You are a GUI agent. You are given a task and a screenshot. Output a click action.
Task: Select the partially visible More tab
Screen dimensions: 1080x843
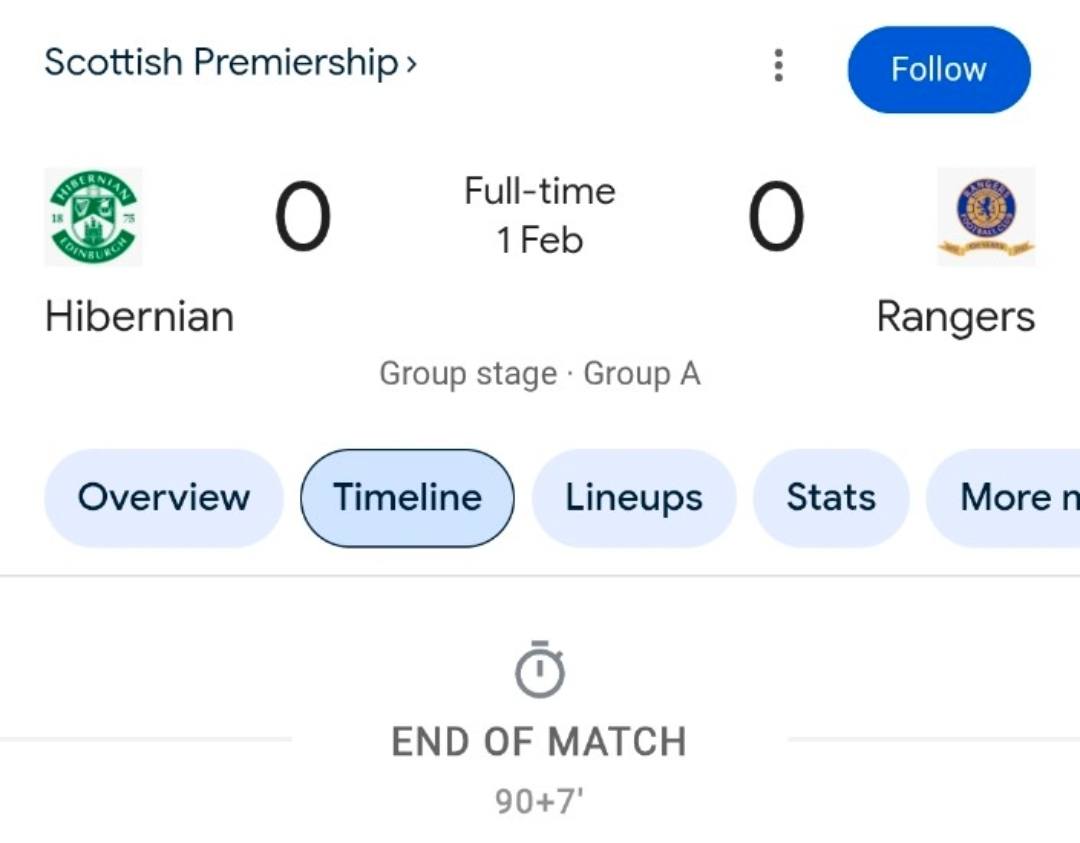pyautogui.click(x=1010, y=497)
